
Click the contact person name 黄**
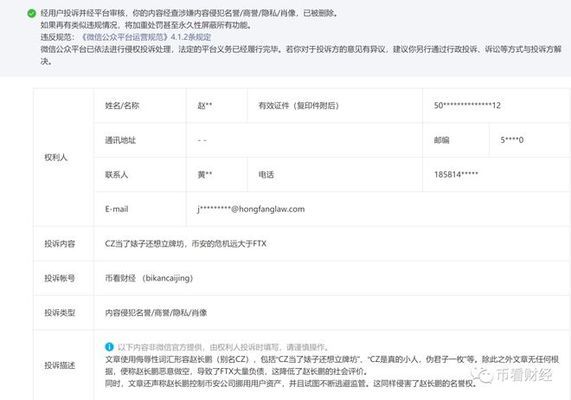(x=205, y=174)
